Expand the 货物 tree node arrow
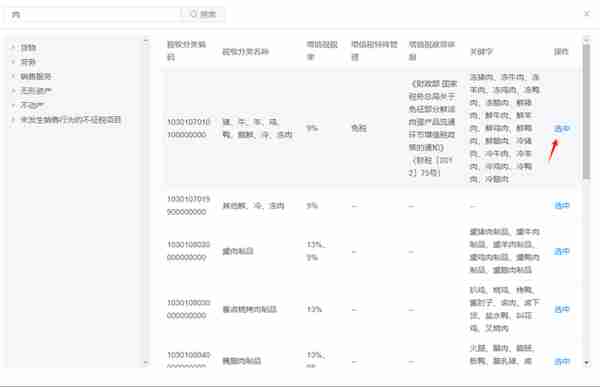Image resolution: width=600 pixels, height=387 pixels. pyautogui.click(x=13, y=47)
